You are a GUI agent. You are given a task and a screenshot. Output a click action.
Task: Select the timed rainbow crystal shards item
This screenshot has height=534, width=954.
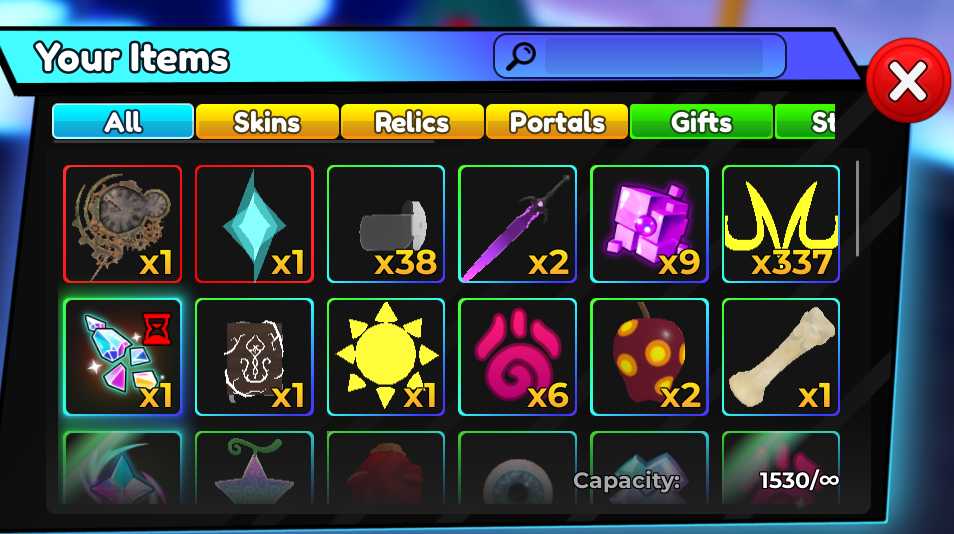click(122, 357)
